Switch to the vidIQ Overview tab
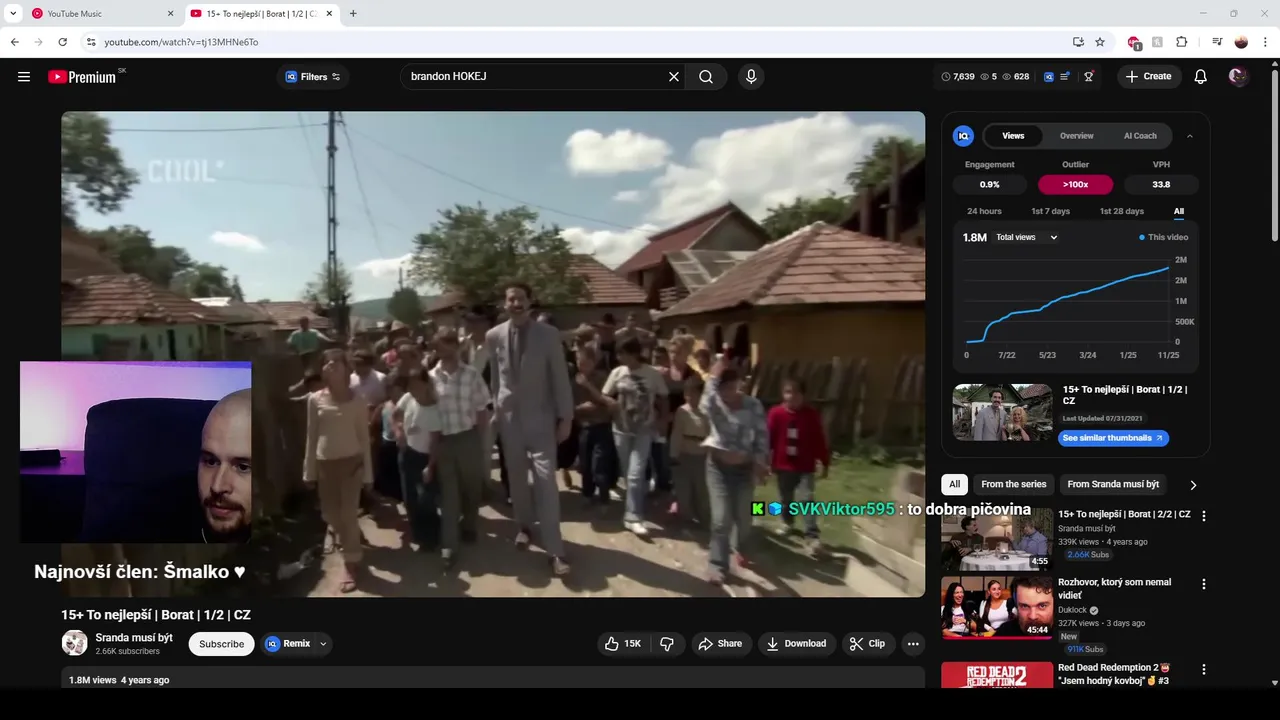Image resolution: width=1280 pixels, height=720 pixels. click(x=1077, y=136)
